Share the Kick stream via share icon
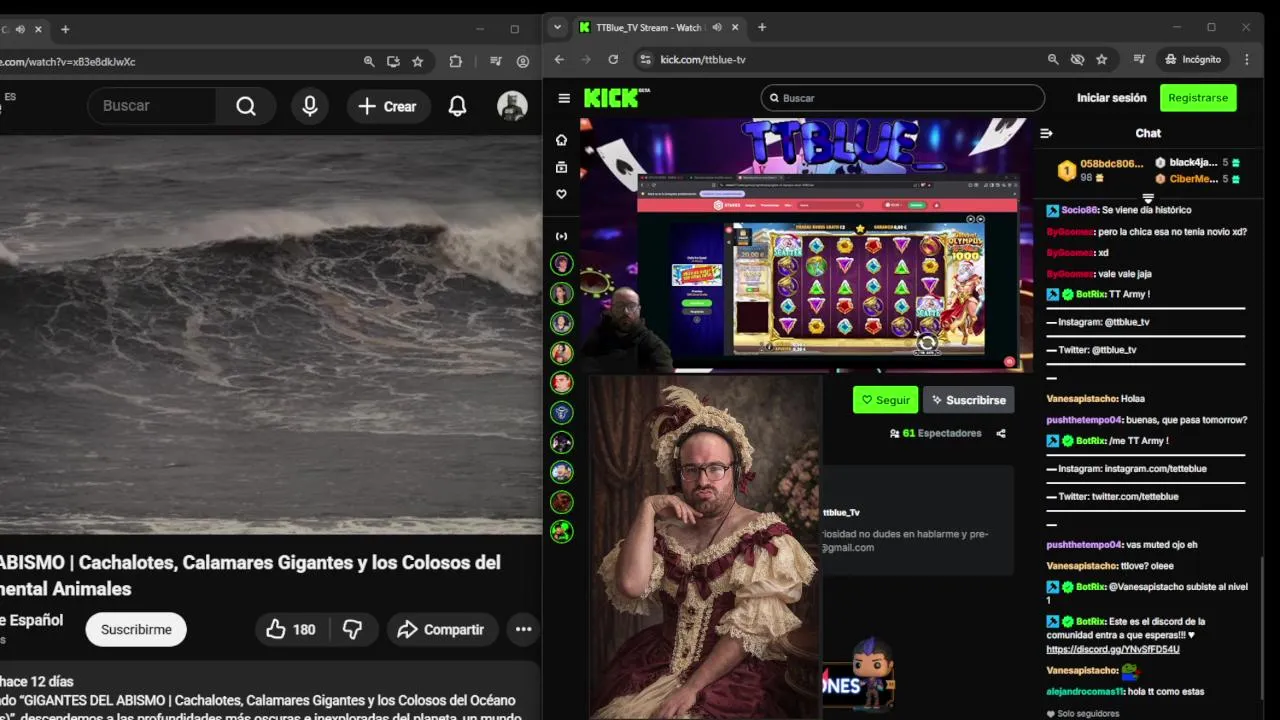 (1001, 433)
